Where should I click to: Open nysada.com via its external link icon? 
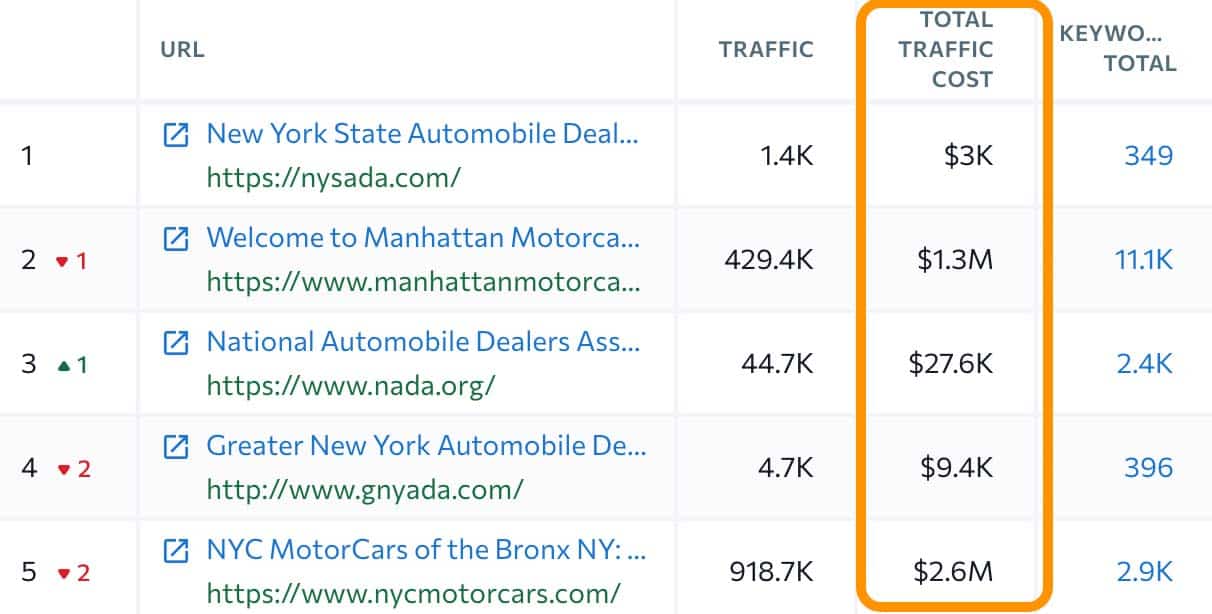pos(177,133)
